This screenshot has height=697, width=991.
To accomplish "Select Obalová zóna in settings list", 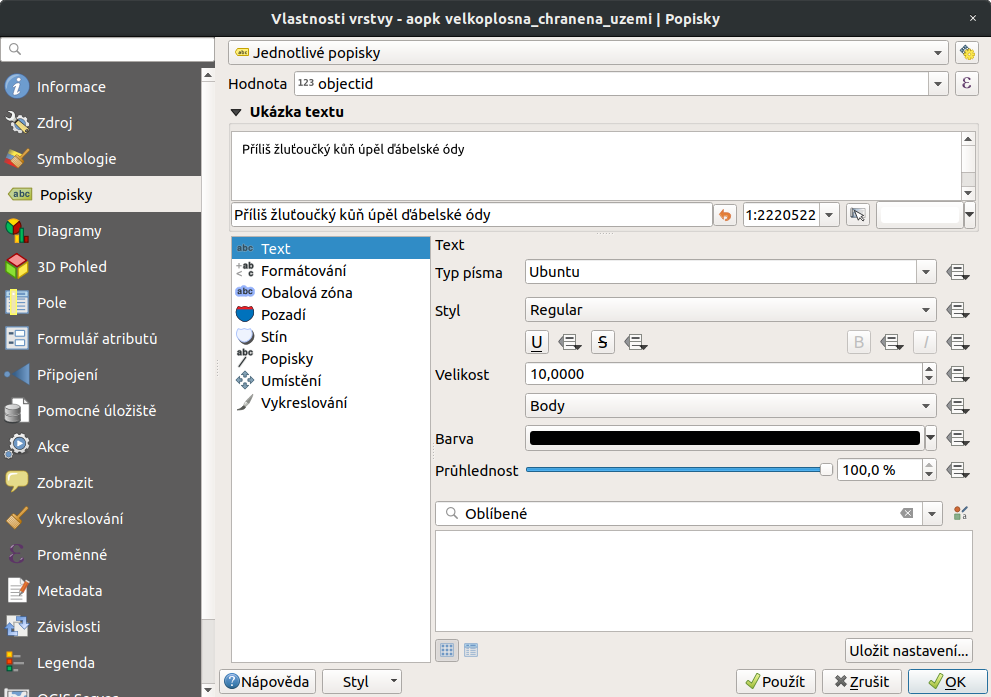I will point(331,293).
